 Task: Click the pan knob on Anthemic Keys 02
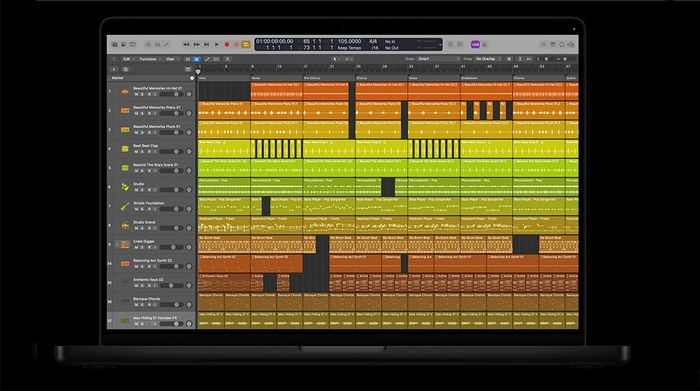[189, 285]
